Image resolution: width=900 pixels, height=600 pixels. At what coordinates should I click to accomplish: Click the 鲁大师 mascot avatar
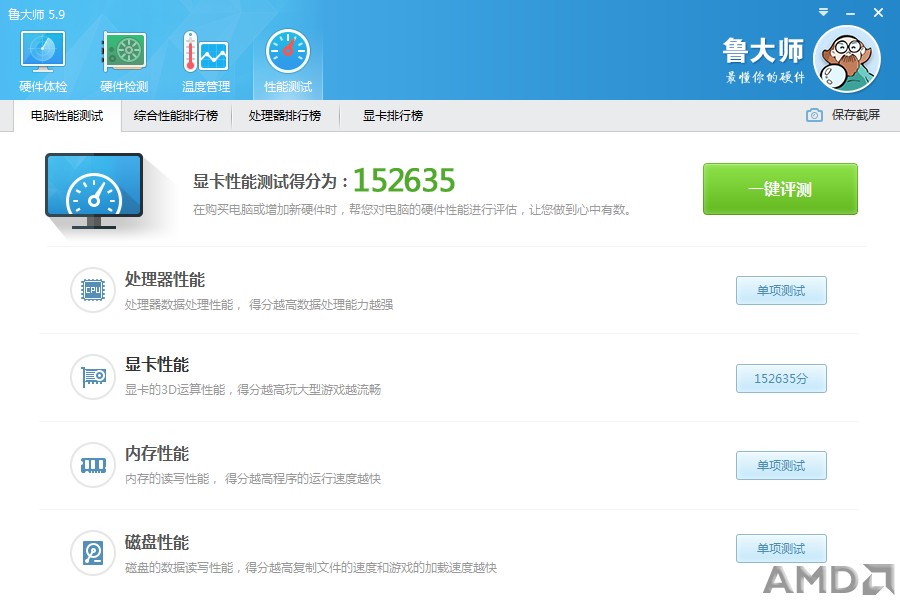coord(847,59)
